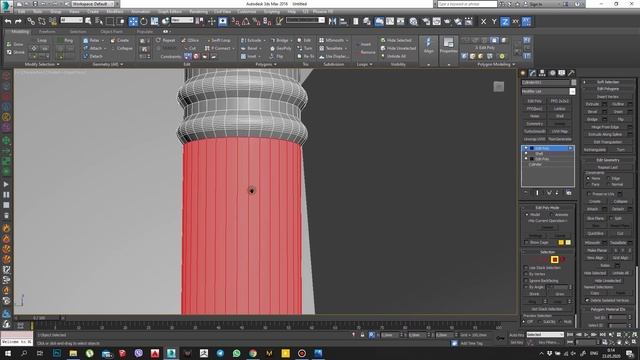Enable the Preserve UVs checkbox
Screen dimensions: 640x360
click(x=589, y=194)
